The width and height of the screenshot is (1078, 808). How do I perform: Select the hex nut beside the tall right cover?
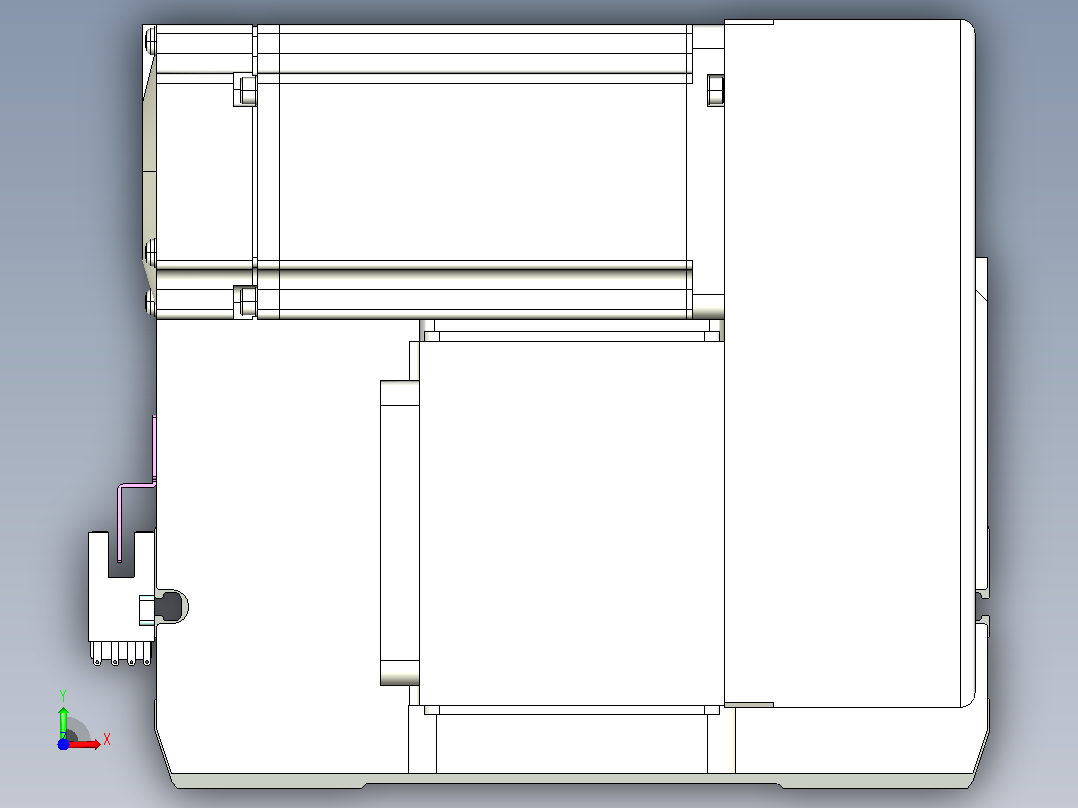coord(715,90)
